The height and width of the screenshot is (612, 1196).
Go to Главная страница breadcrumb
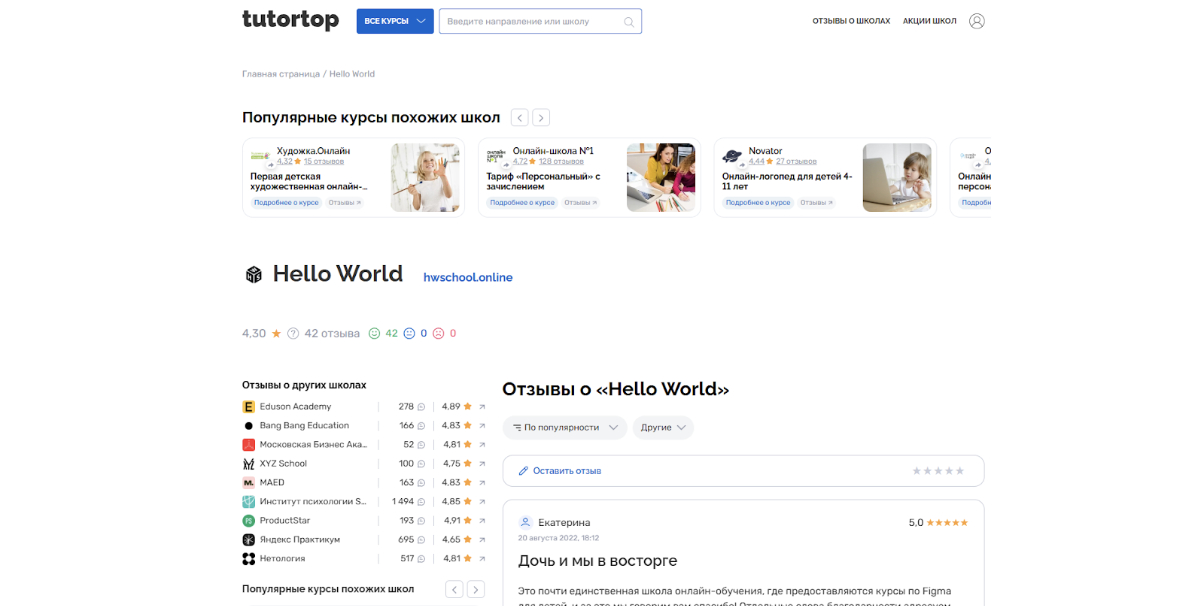(x=281, y=74)
